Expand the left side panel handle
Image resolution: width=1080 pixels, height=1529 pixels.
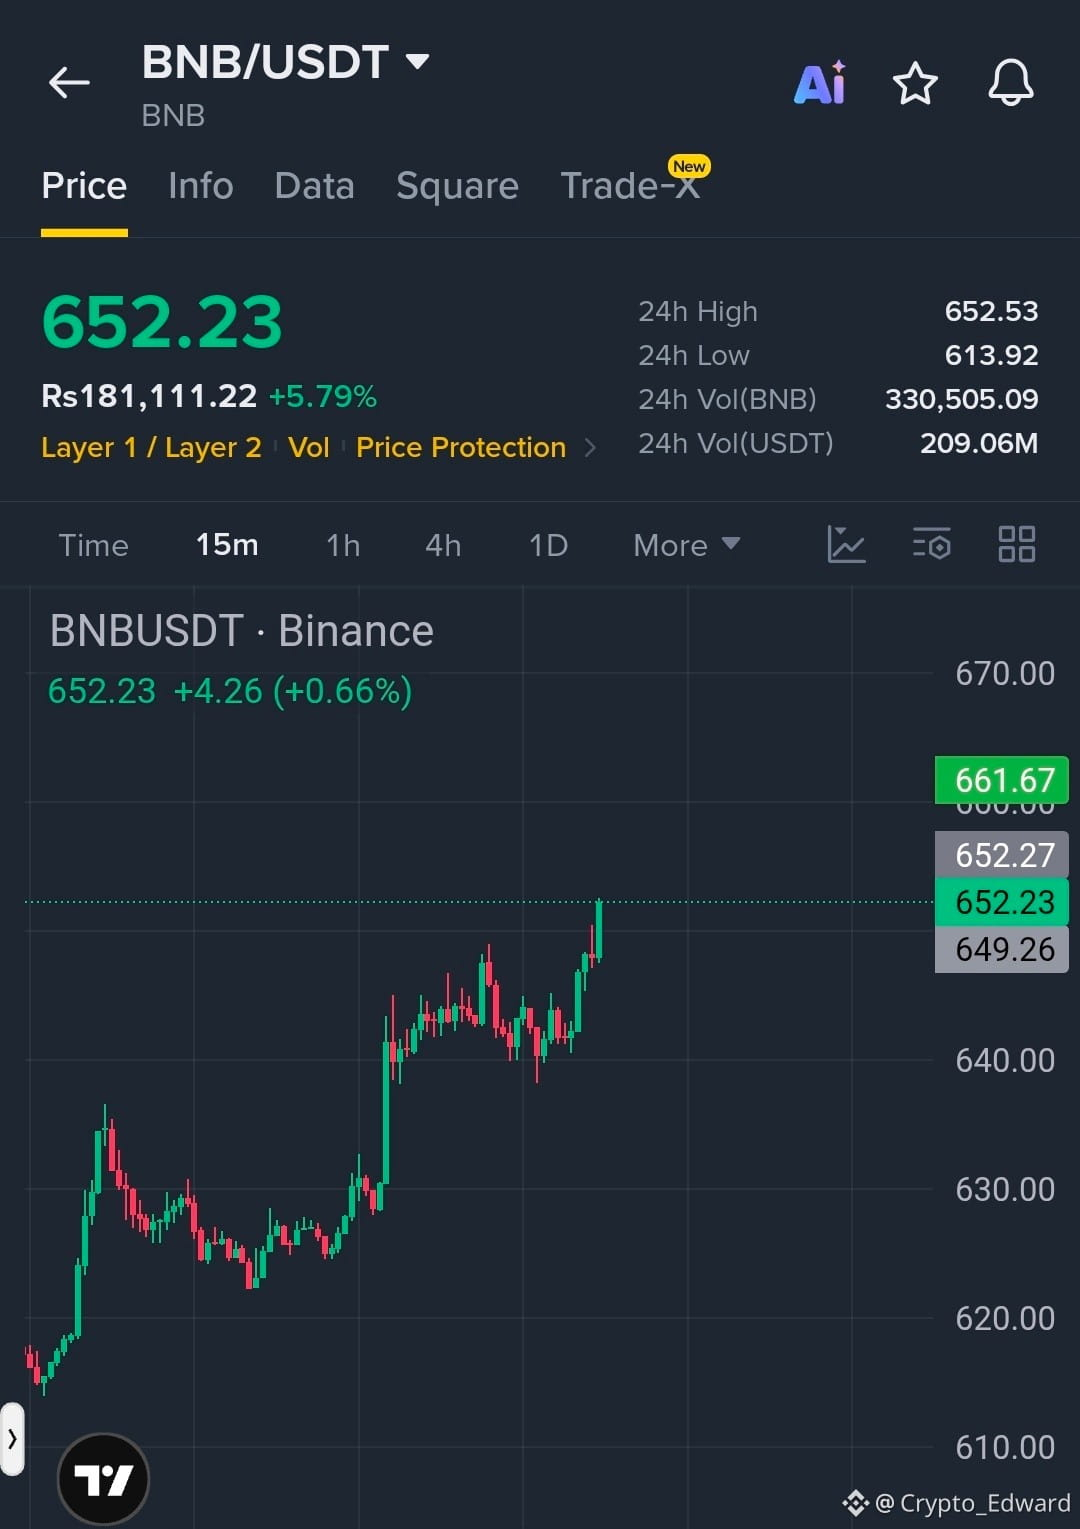[x=12, y=1439]
